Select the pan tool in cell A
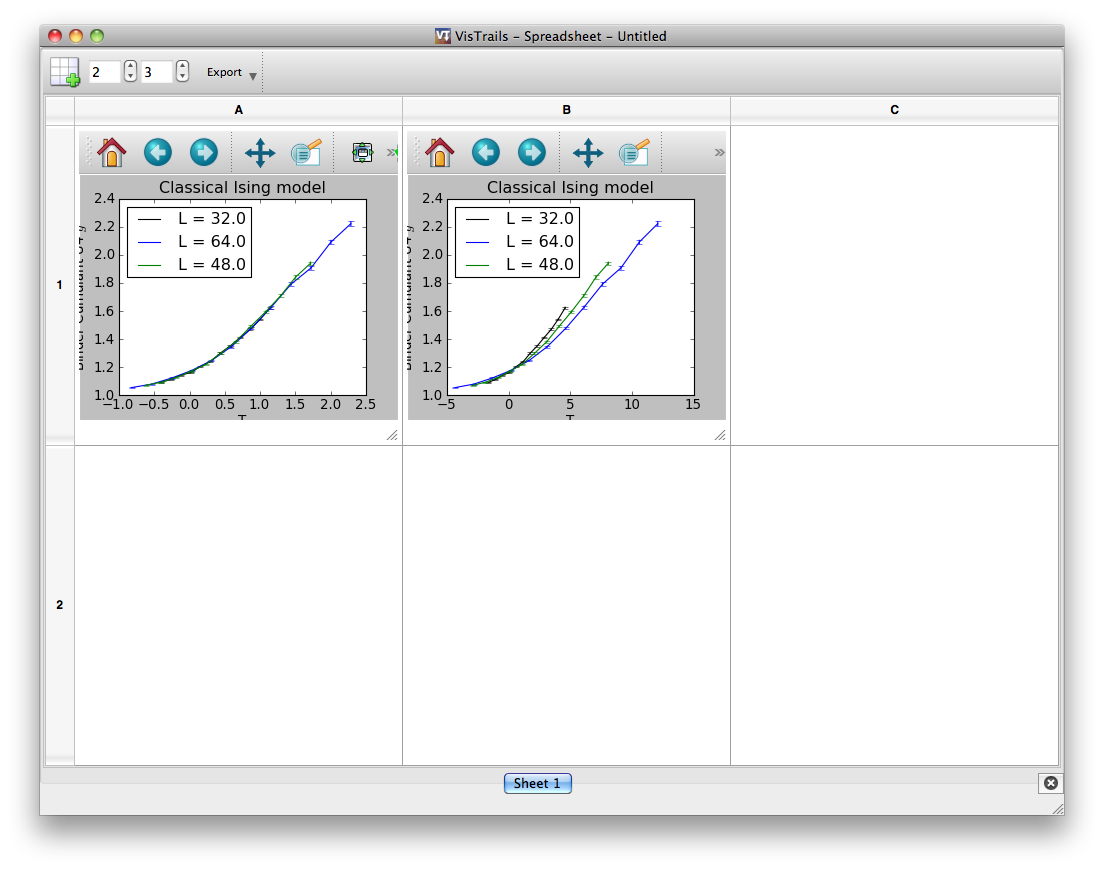Screen dimensions: 1104x870 pos(260,153)
